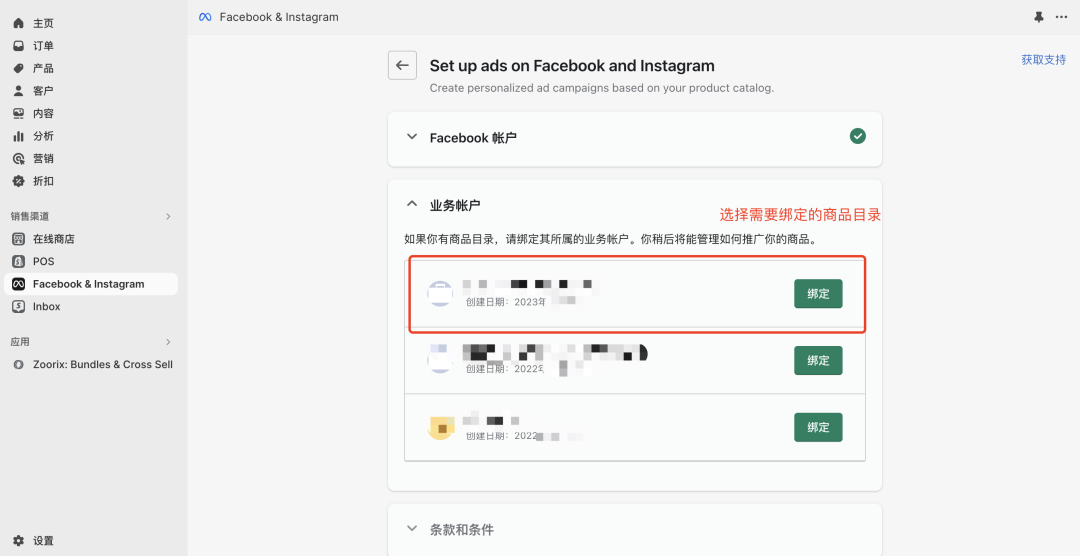Image resolution: width=1080 pixels, height=556 pixels.
Task: Click the Facebook 帐户 heading text
Action: (473, 138)
